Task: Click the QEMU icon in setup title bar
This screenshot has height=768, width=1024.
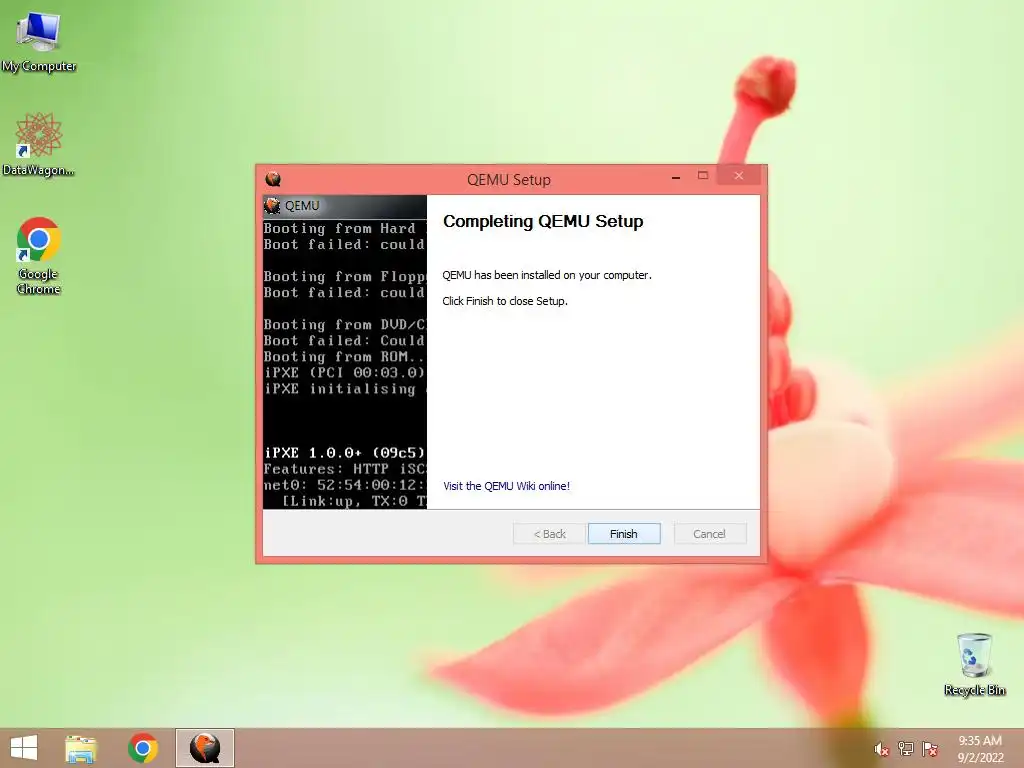Action: pos(273,179)
